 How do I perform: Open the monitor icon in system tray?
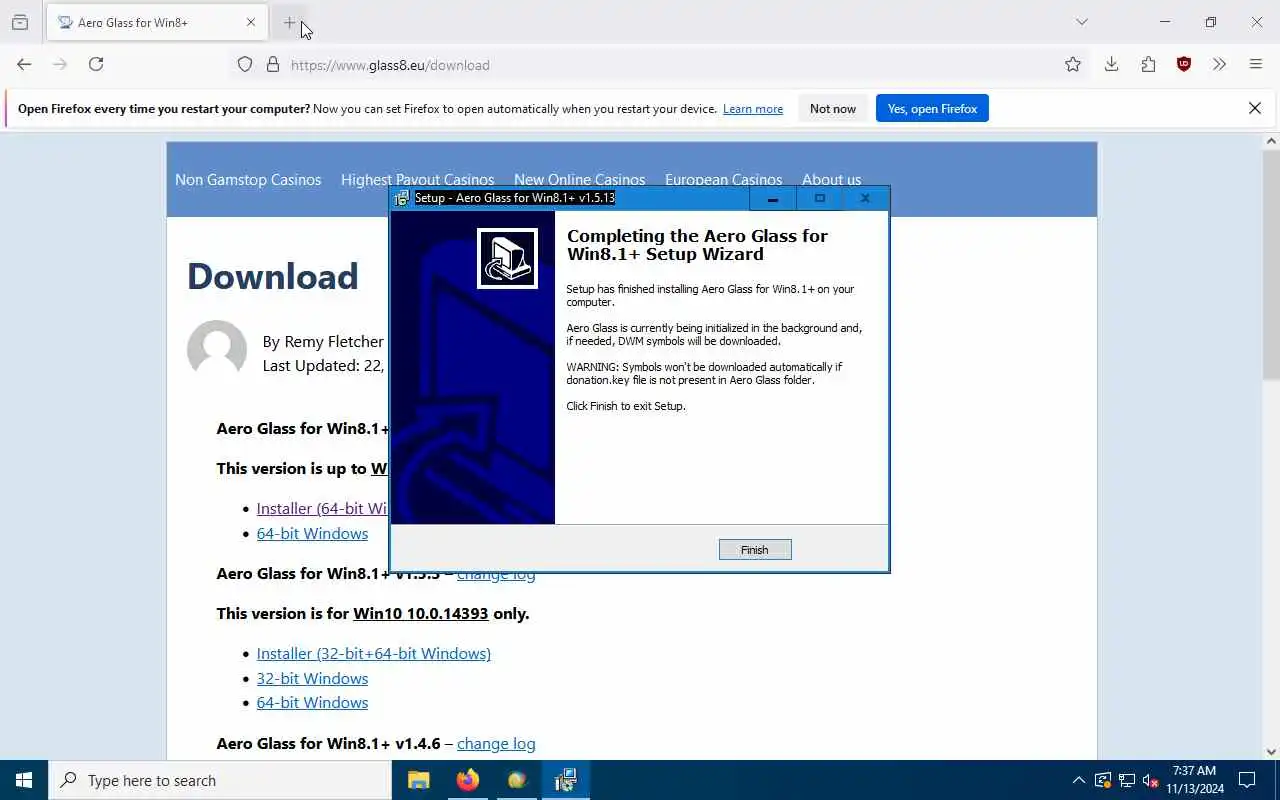[x=1103, y=780]
